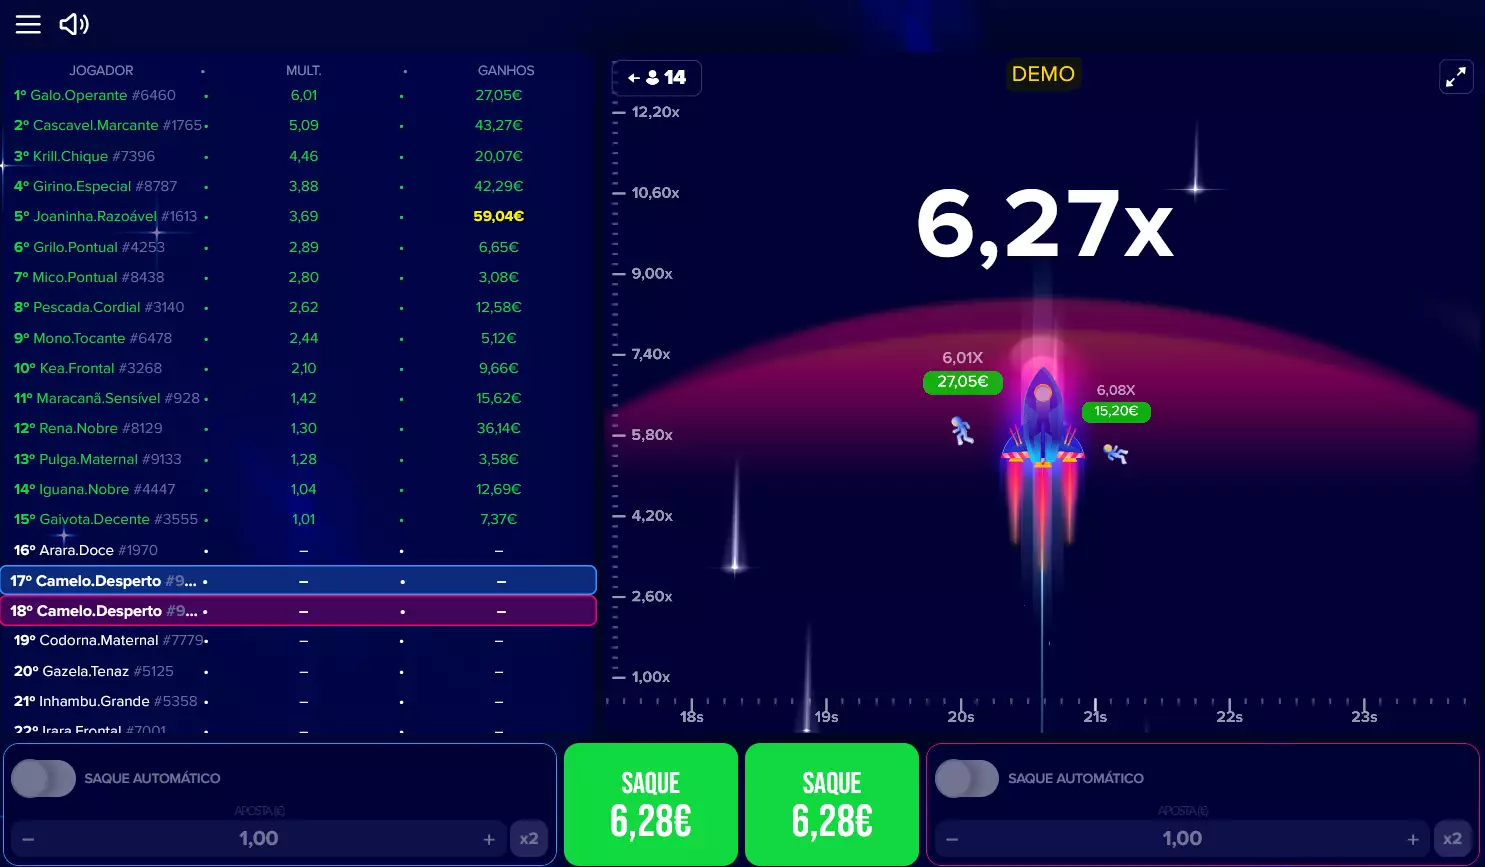Image resolution: width=1485 pixels, height=867 pixels.
Task: Click the highlighted 59,04€ winnings
Action: [499, 216]
